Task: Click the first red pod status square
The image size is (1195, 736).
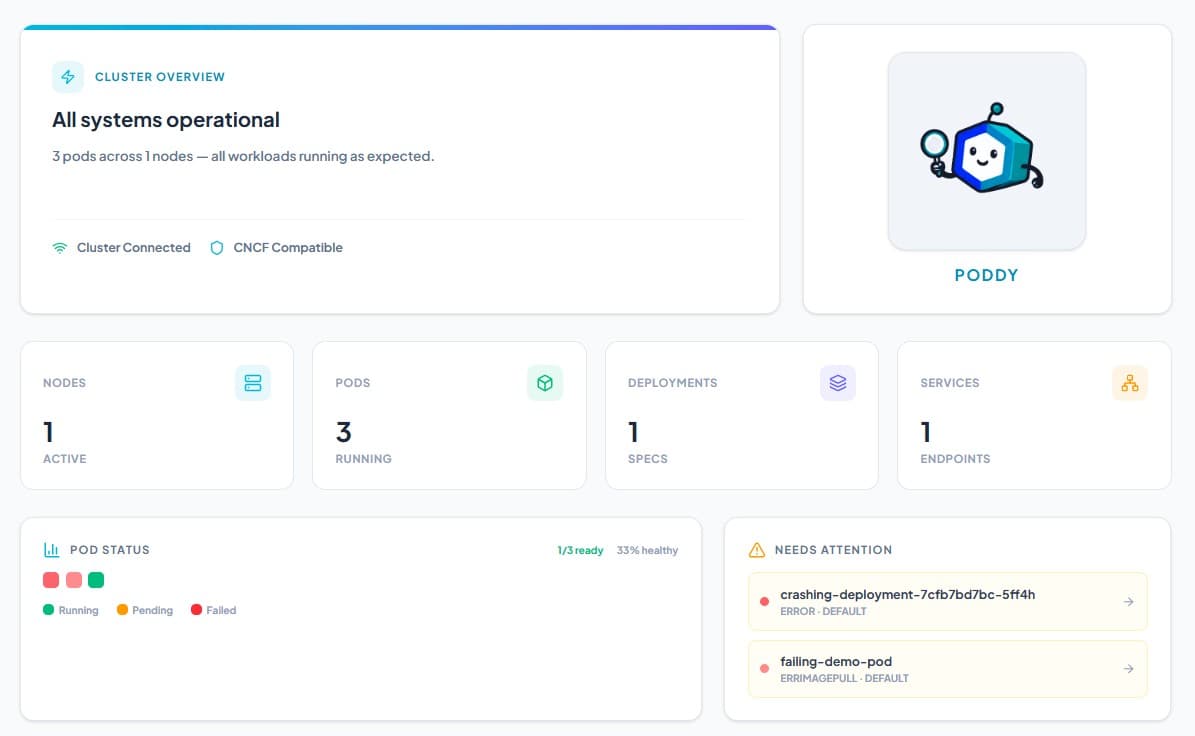Action: pyautogui.click(x=51, y=580)
